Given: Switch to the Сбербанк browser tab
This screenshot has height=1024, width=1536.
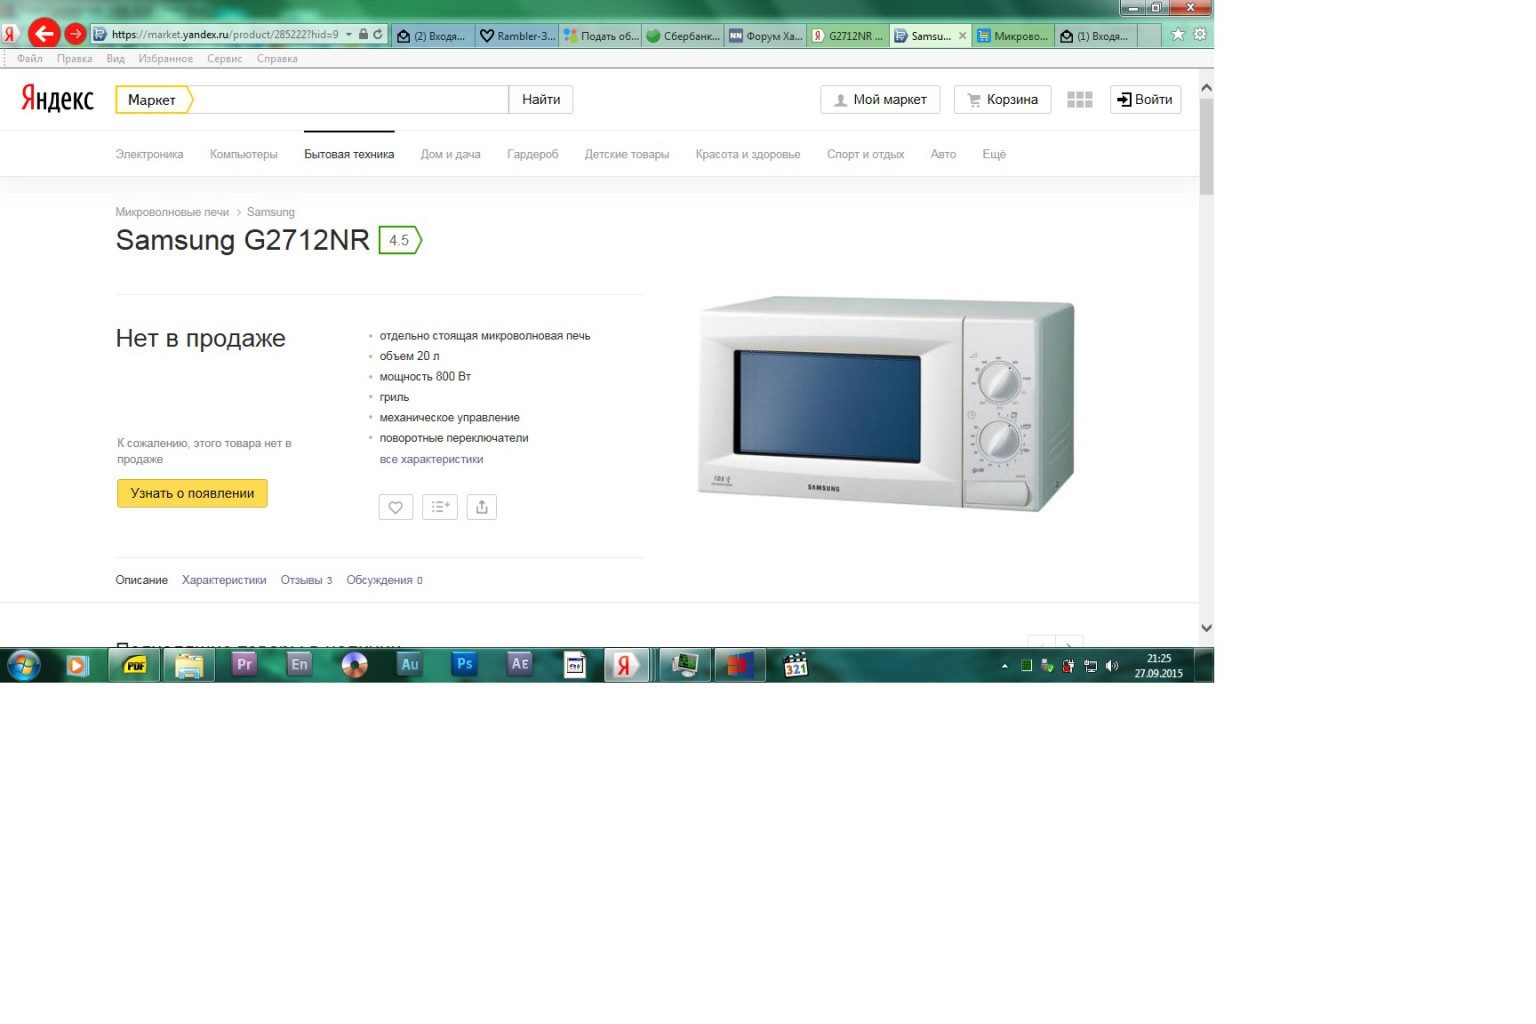Looking at the screenshot, I should tap(683, 36).
